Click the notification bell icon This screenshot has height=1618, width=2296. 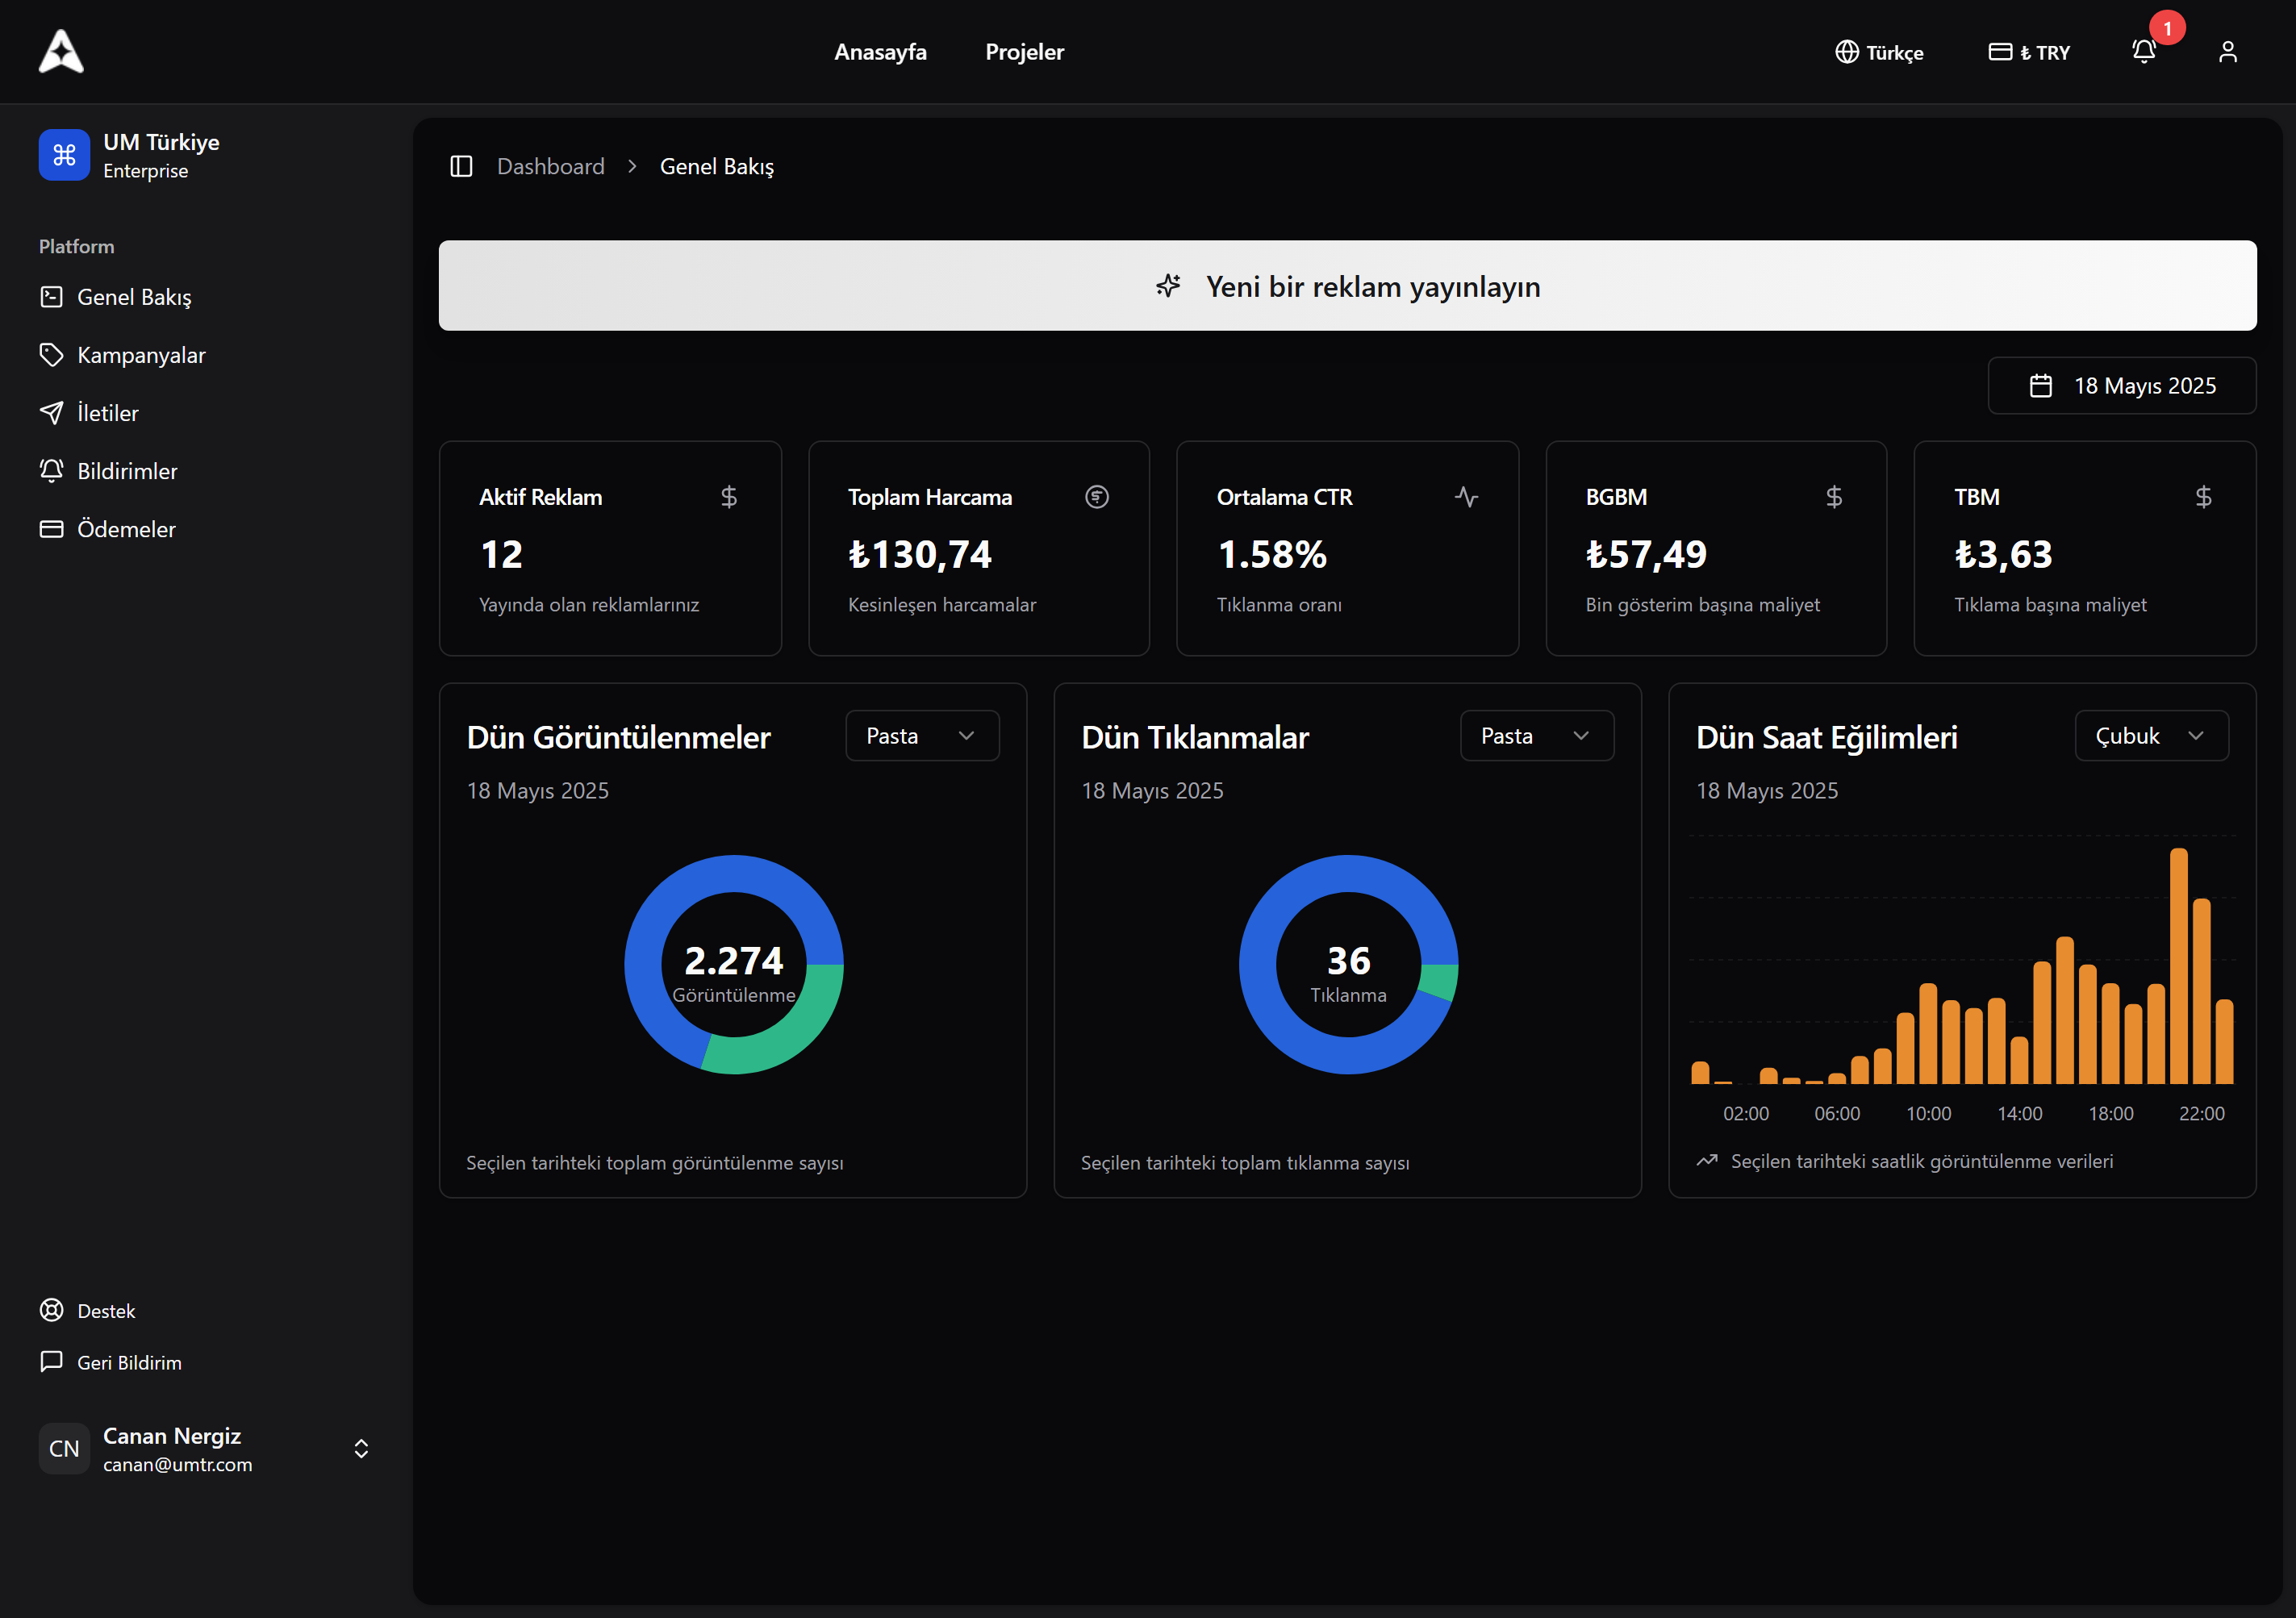[2143, 51]
